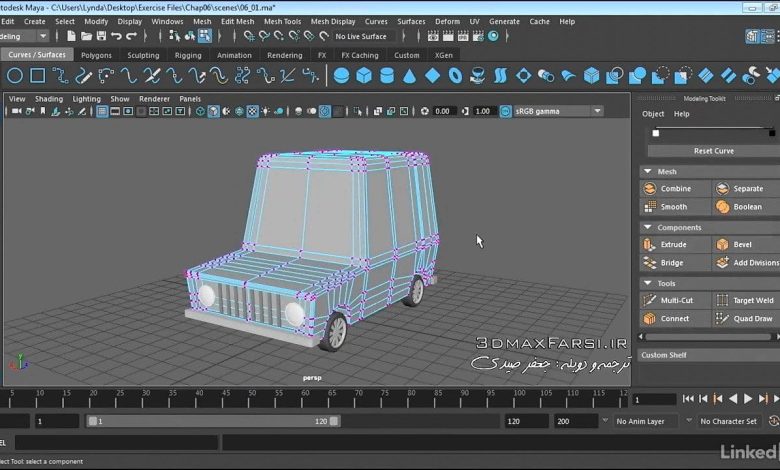Click frame 60 on the time slider

(305, 398)
